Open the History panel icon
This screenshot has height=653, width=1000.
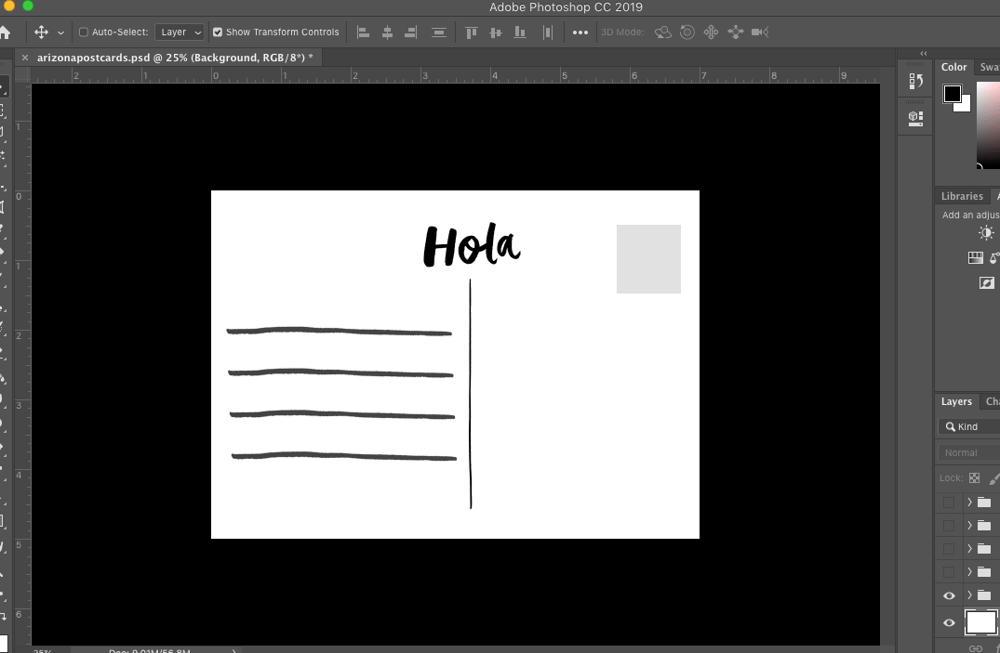tap(916, 81)
